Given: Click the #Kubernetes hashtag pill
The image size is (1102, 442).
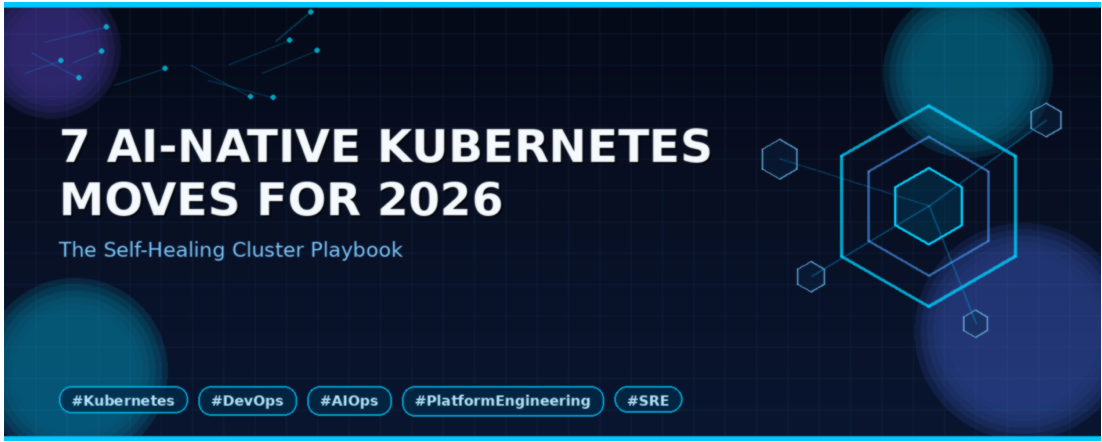Looking at the screenshot, I should [123, 401].
